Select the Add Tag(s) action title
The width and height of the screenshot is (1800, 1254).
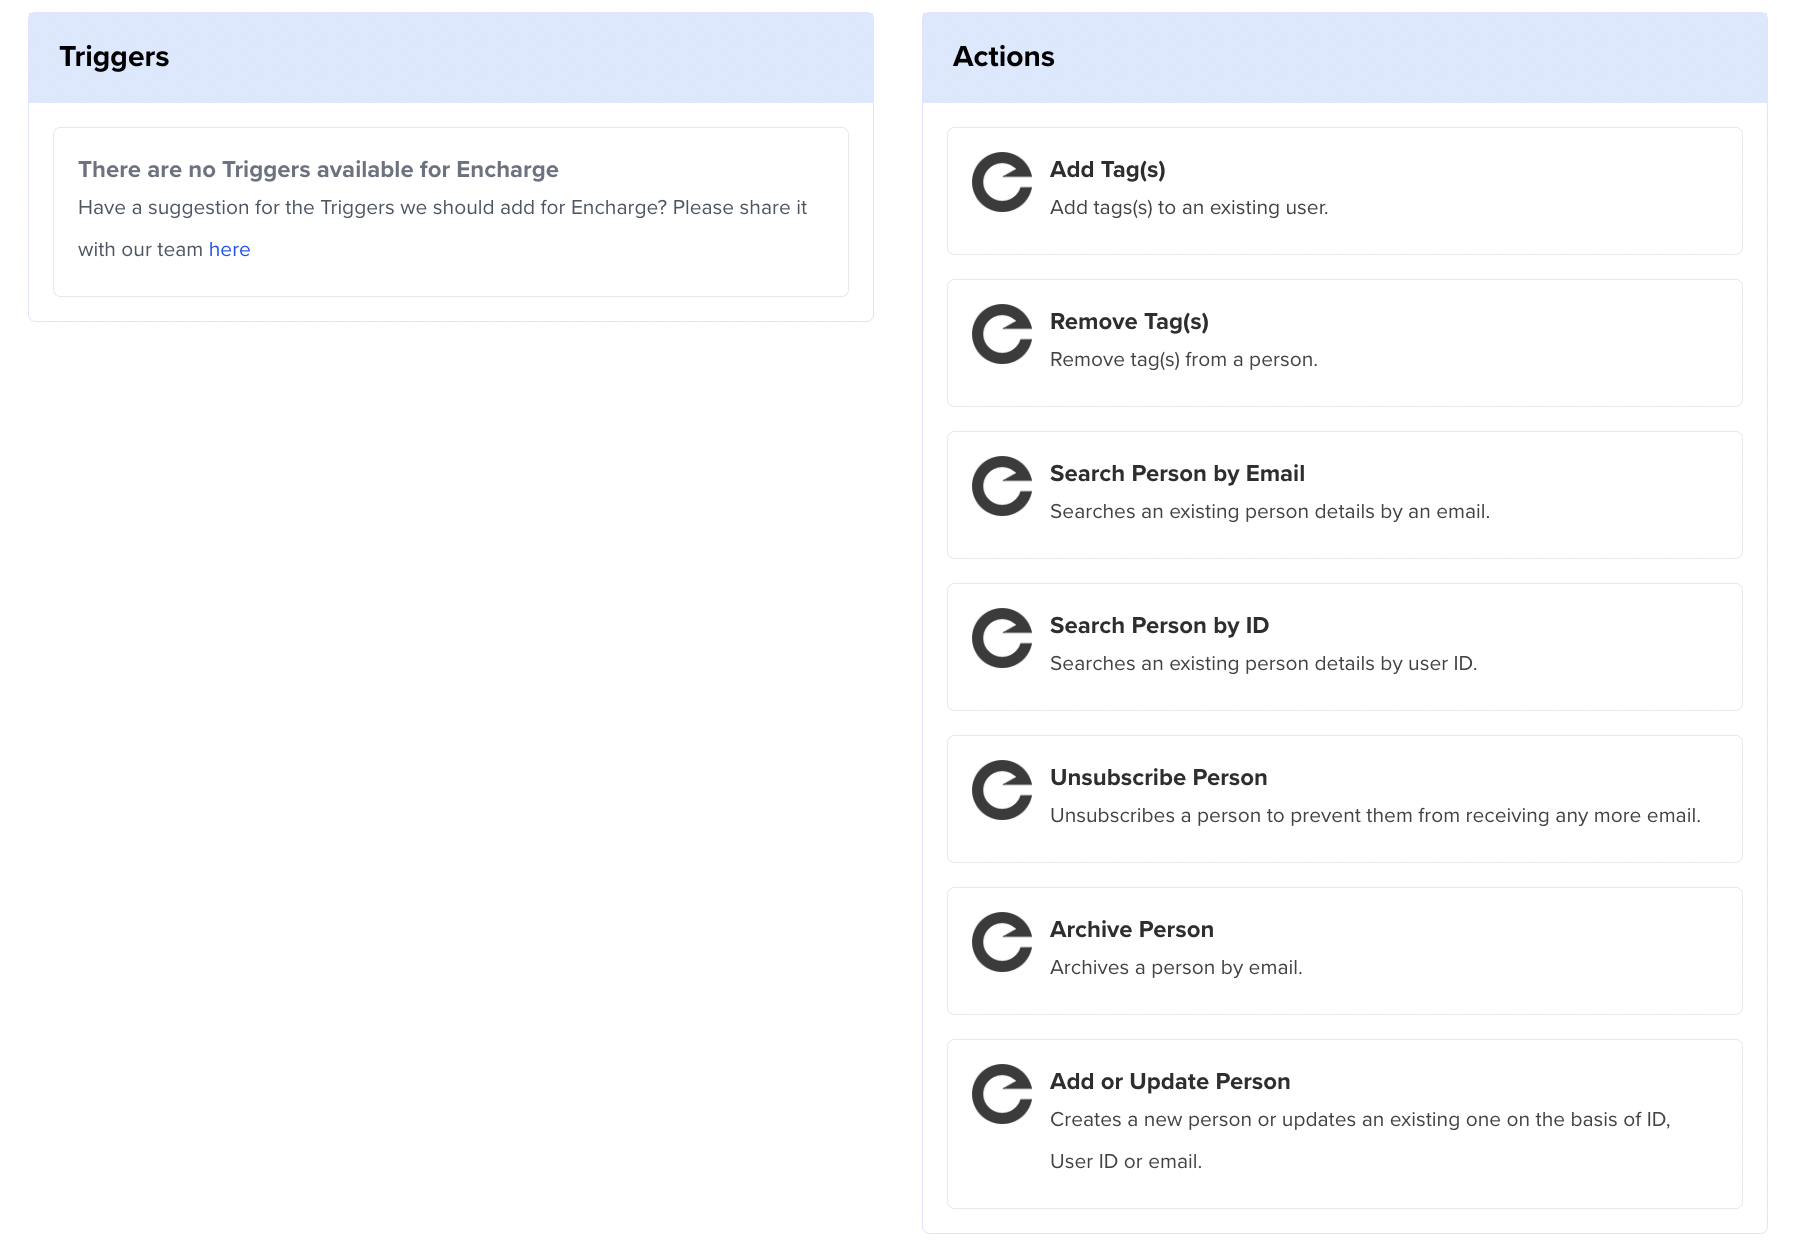[x=1107, y=170]
